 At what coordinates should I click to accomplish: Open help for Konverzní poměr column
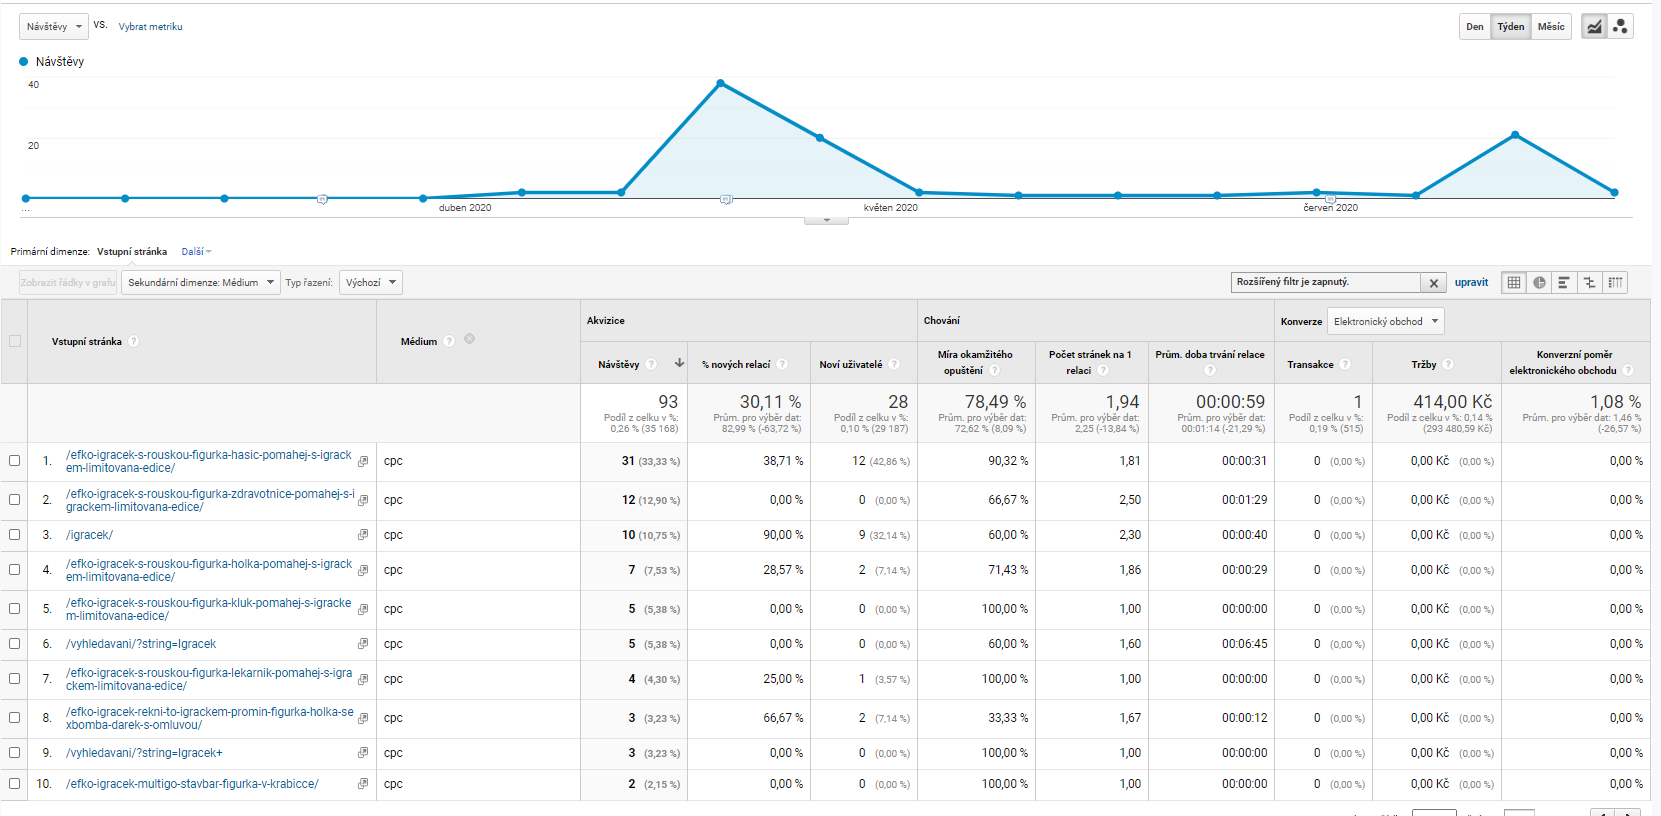1628,370
